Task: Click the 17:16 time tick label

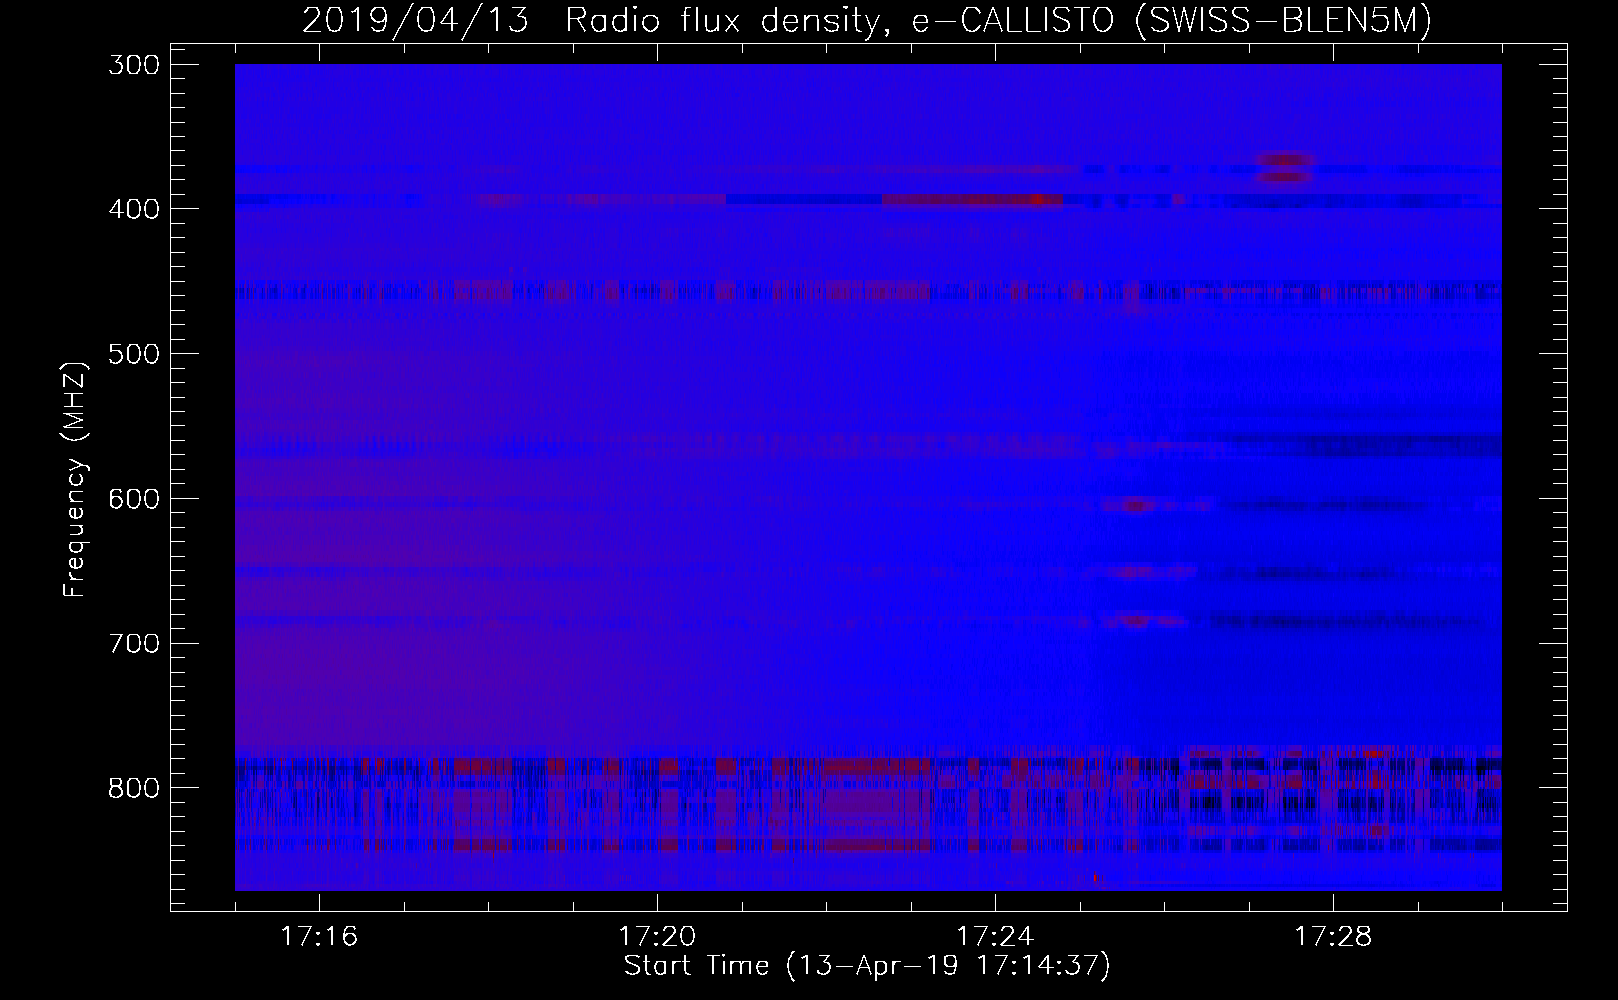Action: pyautogui.click(x=319, y=936)
